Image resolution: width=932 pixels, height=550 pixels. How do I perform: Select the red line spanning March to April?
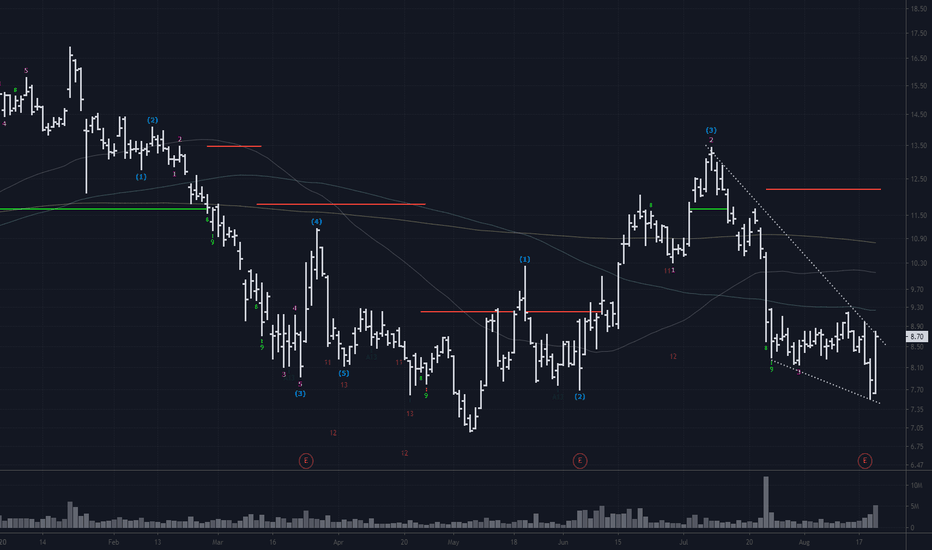(341, 205)
